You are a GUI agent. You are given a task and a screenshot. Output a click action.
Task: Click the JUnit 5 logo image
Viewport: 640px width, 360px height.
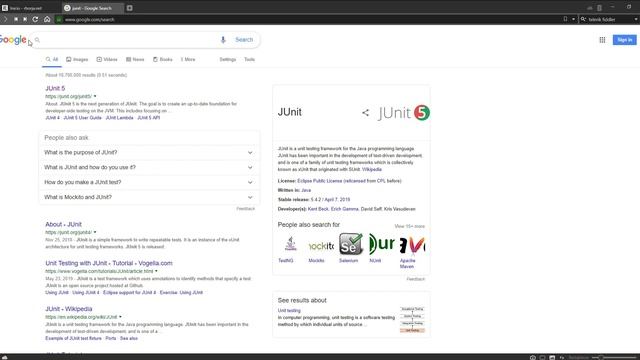(x=404, y=113)
